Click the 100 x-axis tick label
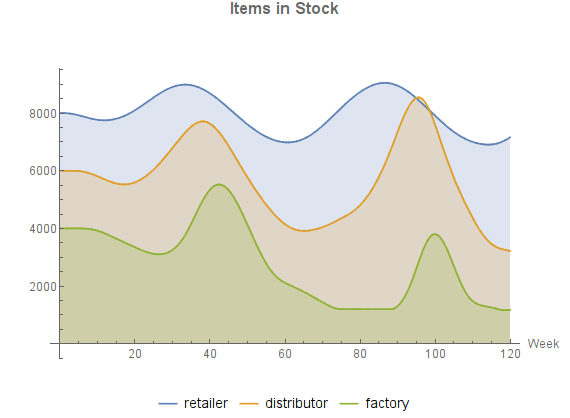The height and width of the screenshot is (418, 570). [435, 354]
